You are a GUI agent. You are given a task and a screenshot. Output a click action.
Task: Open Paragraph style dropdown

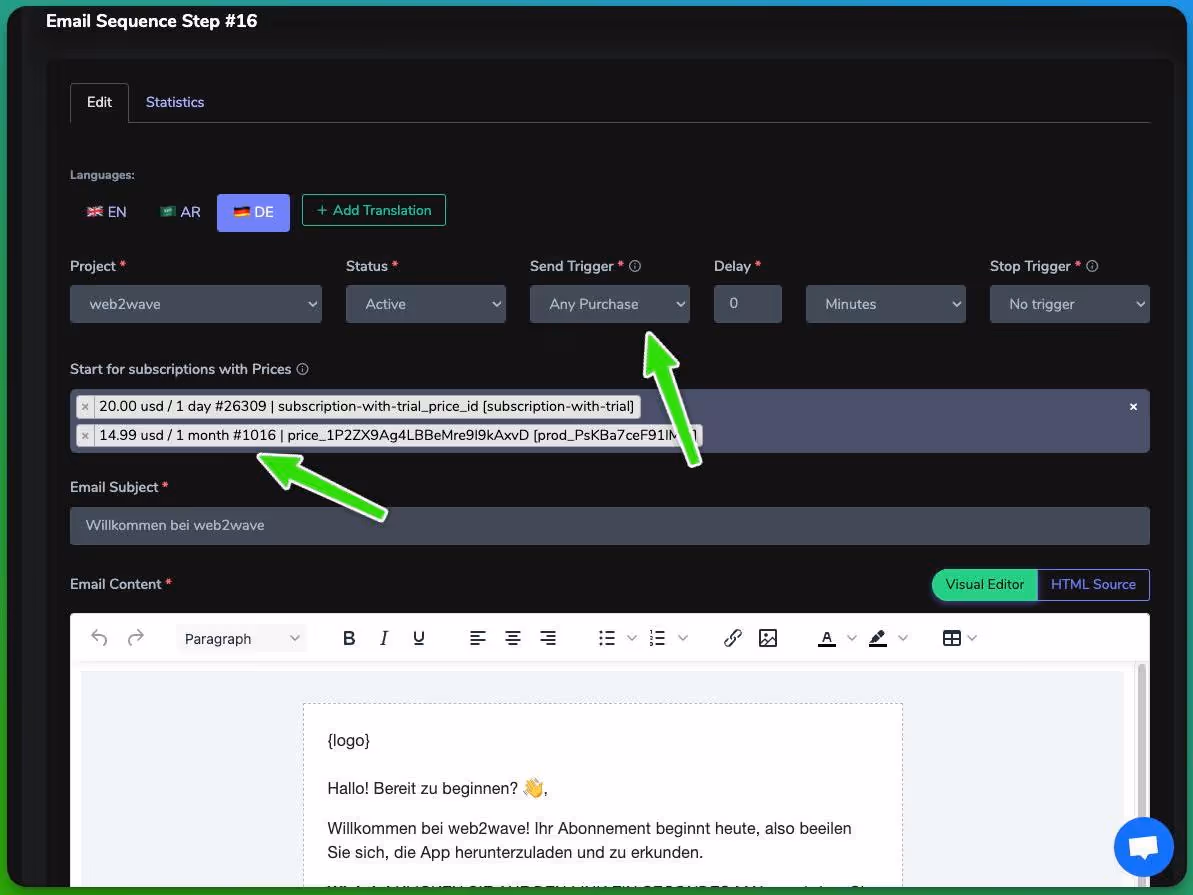[241, 638]
